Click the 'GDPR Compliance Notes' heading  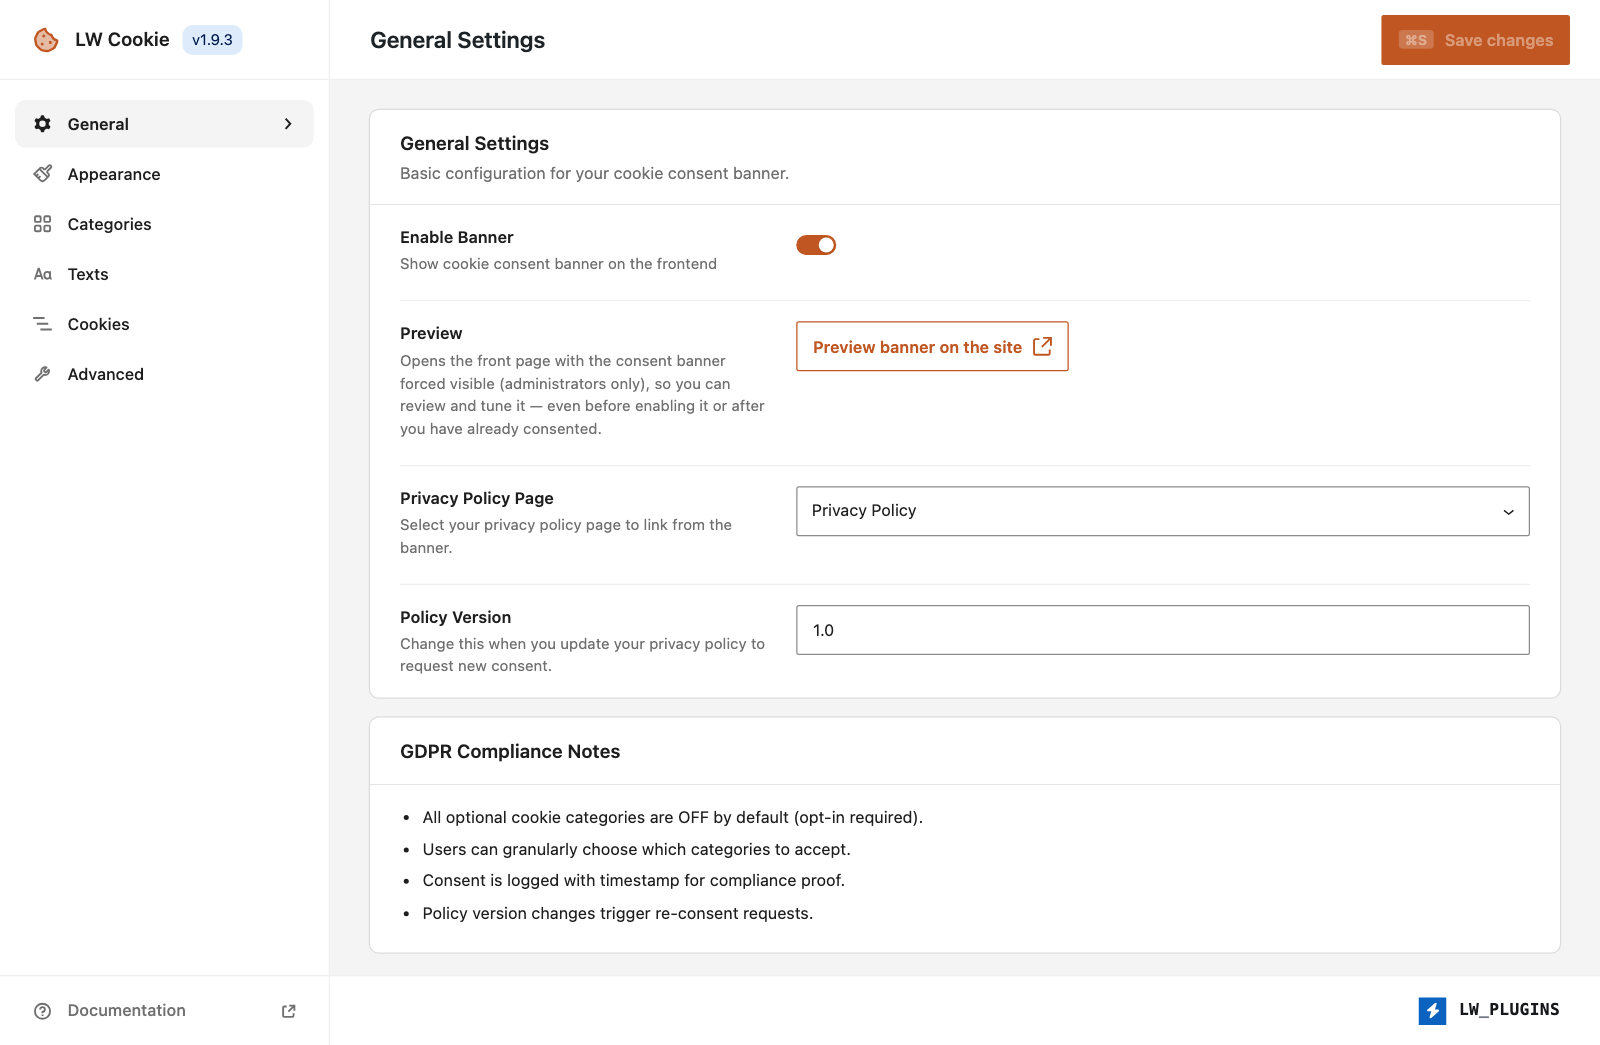[x=510, y=752]
